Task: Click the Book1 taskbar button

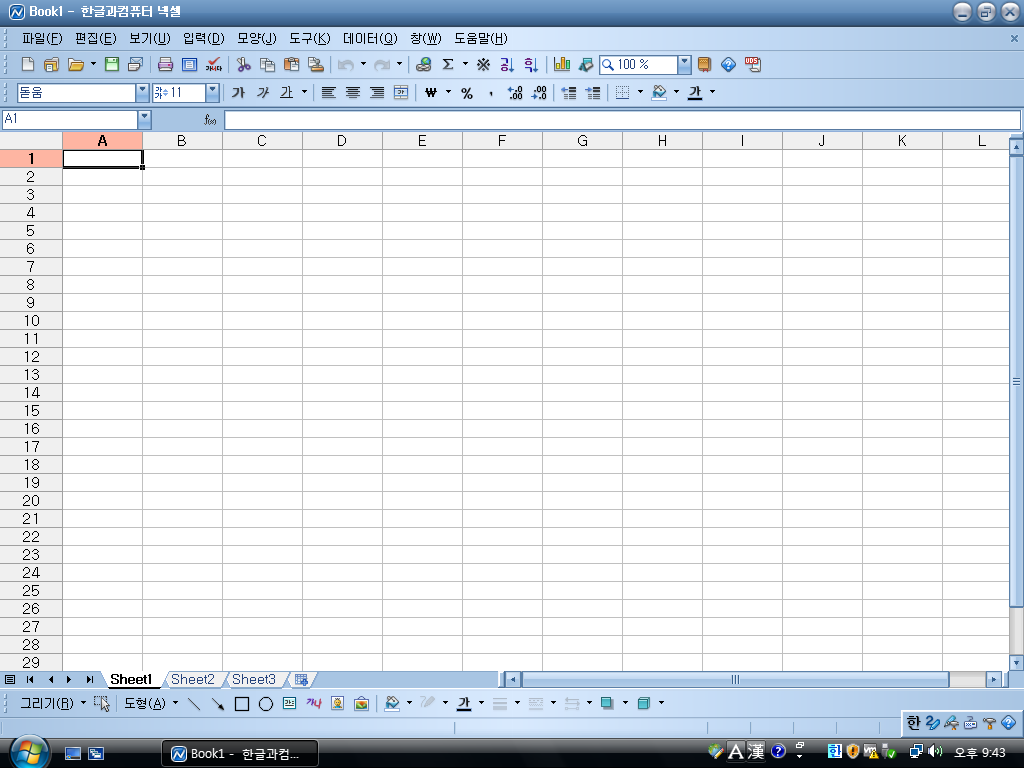Action: pos(240,754)
